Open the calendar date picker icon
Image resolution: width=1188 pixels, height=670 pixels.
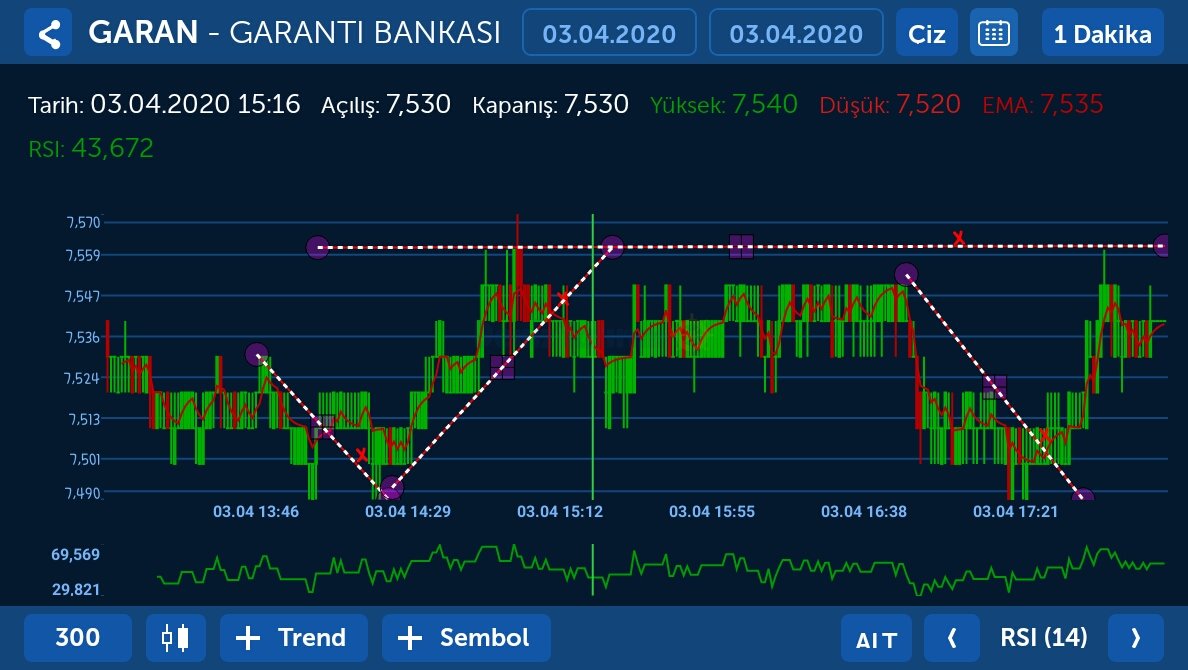tap(993, 33)
